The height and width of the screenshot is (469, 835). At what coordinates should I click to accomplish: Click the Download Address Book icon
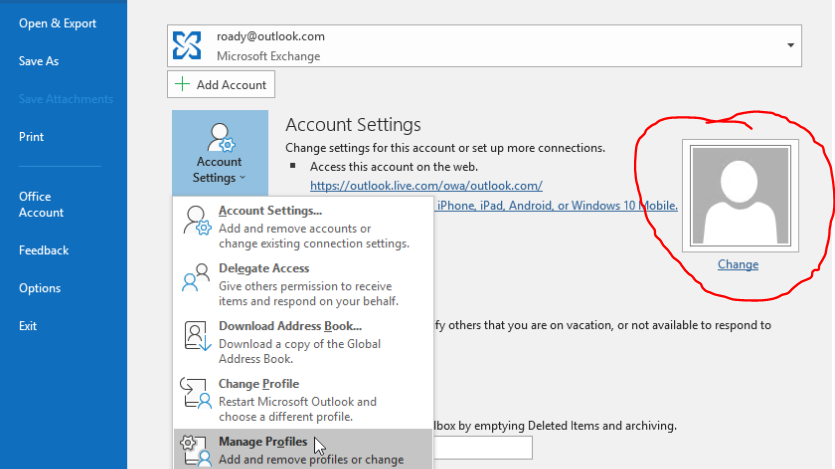197,336
